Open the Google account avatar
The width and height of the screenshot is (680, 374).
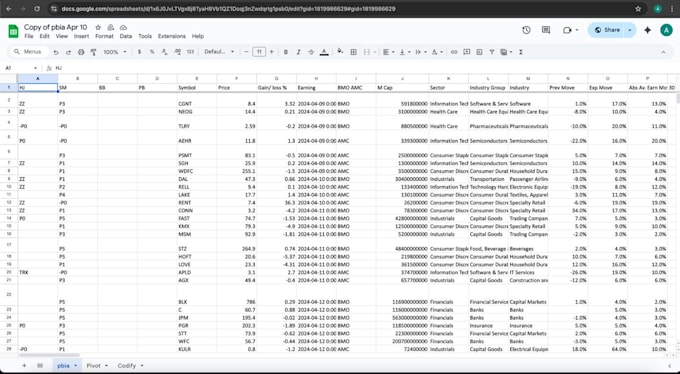666,30
